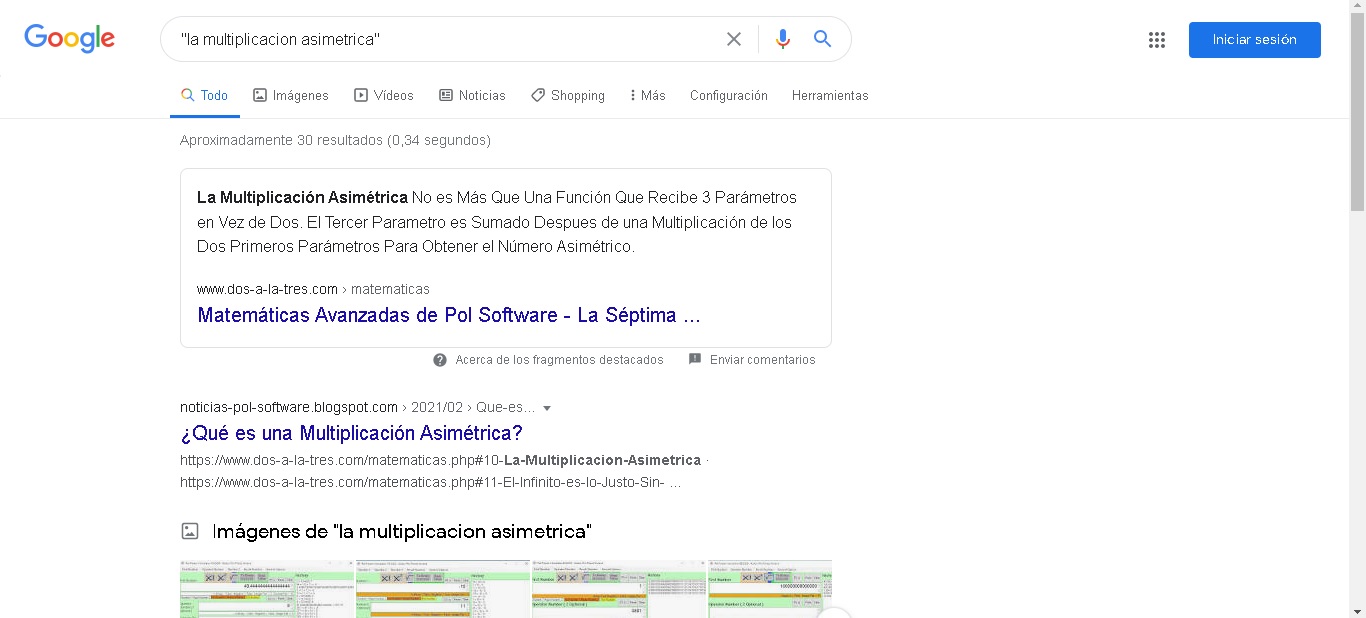
Task: Open the Matemáticas Avanzadas de Pol Software link
Action: [x=448, y=315]
